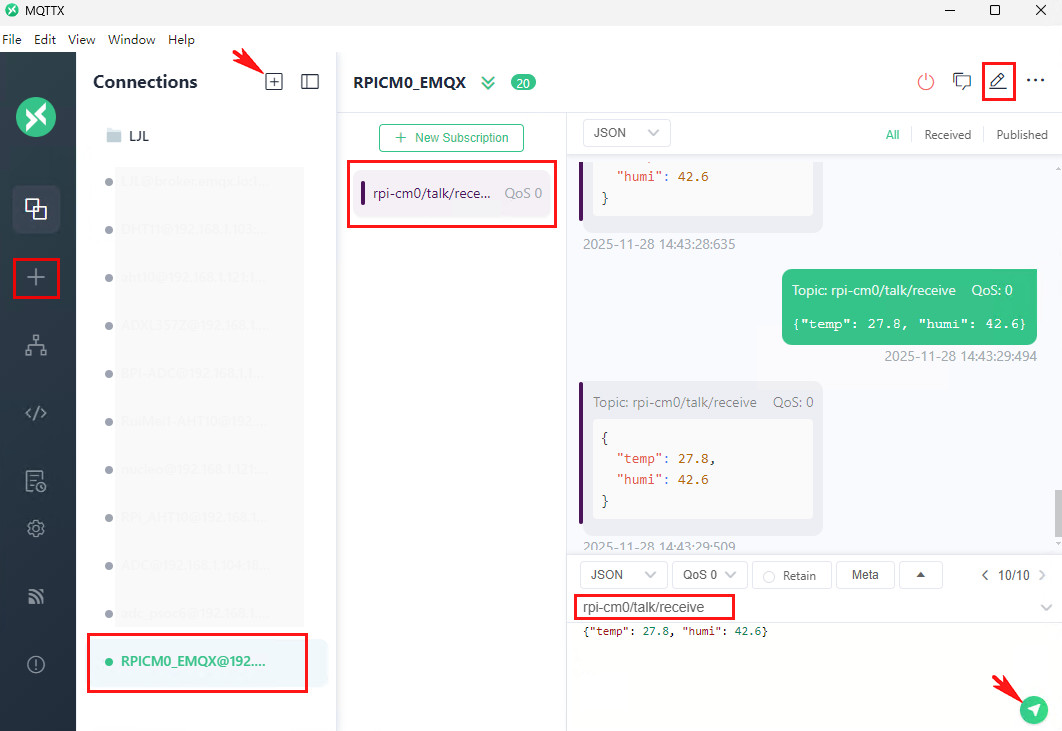The height and width of the screenshot is (731, 1062).
Task: Open the View menu
Action: click(81, 39)
